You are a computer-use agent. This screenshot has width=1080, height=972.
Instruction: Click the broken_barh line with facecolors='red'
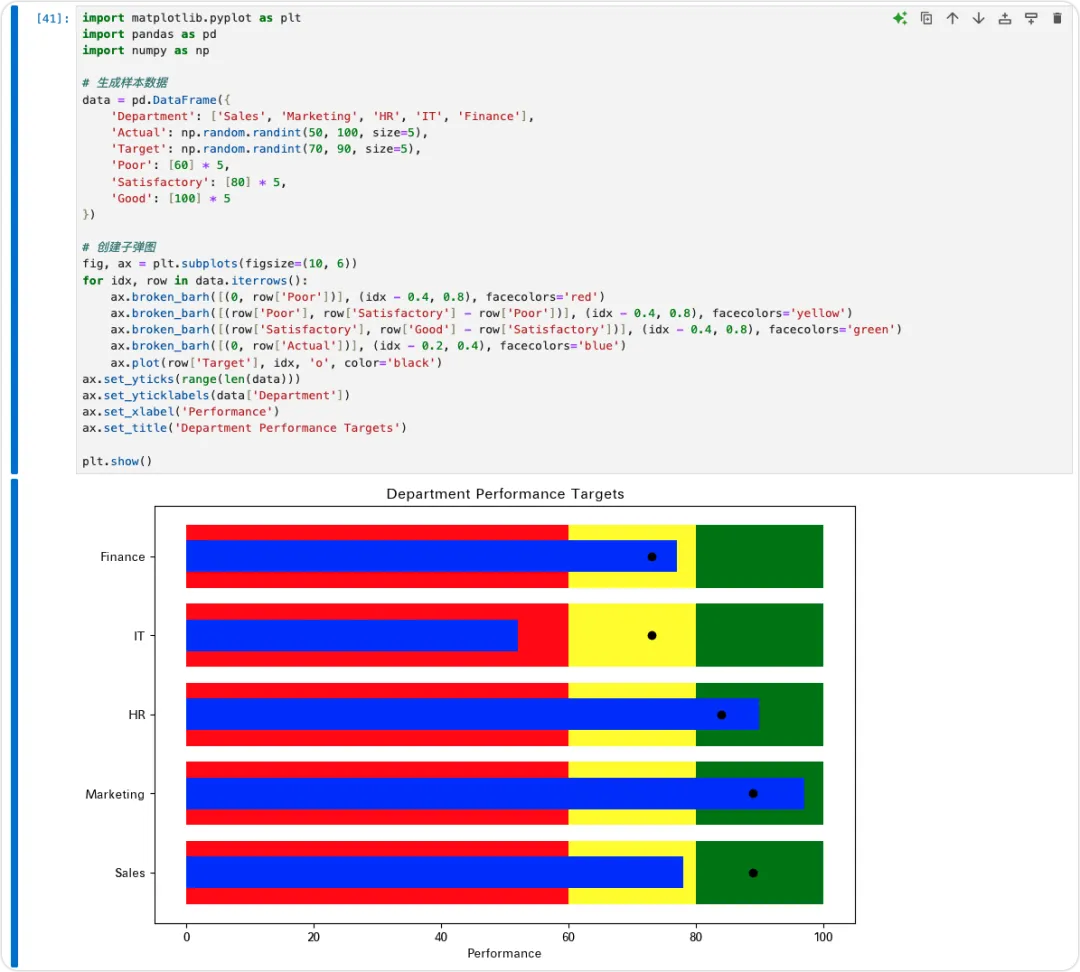tap(357, 297)
